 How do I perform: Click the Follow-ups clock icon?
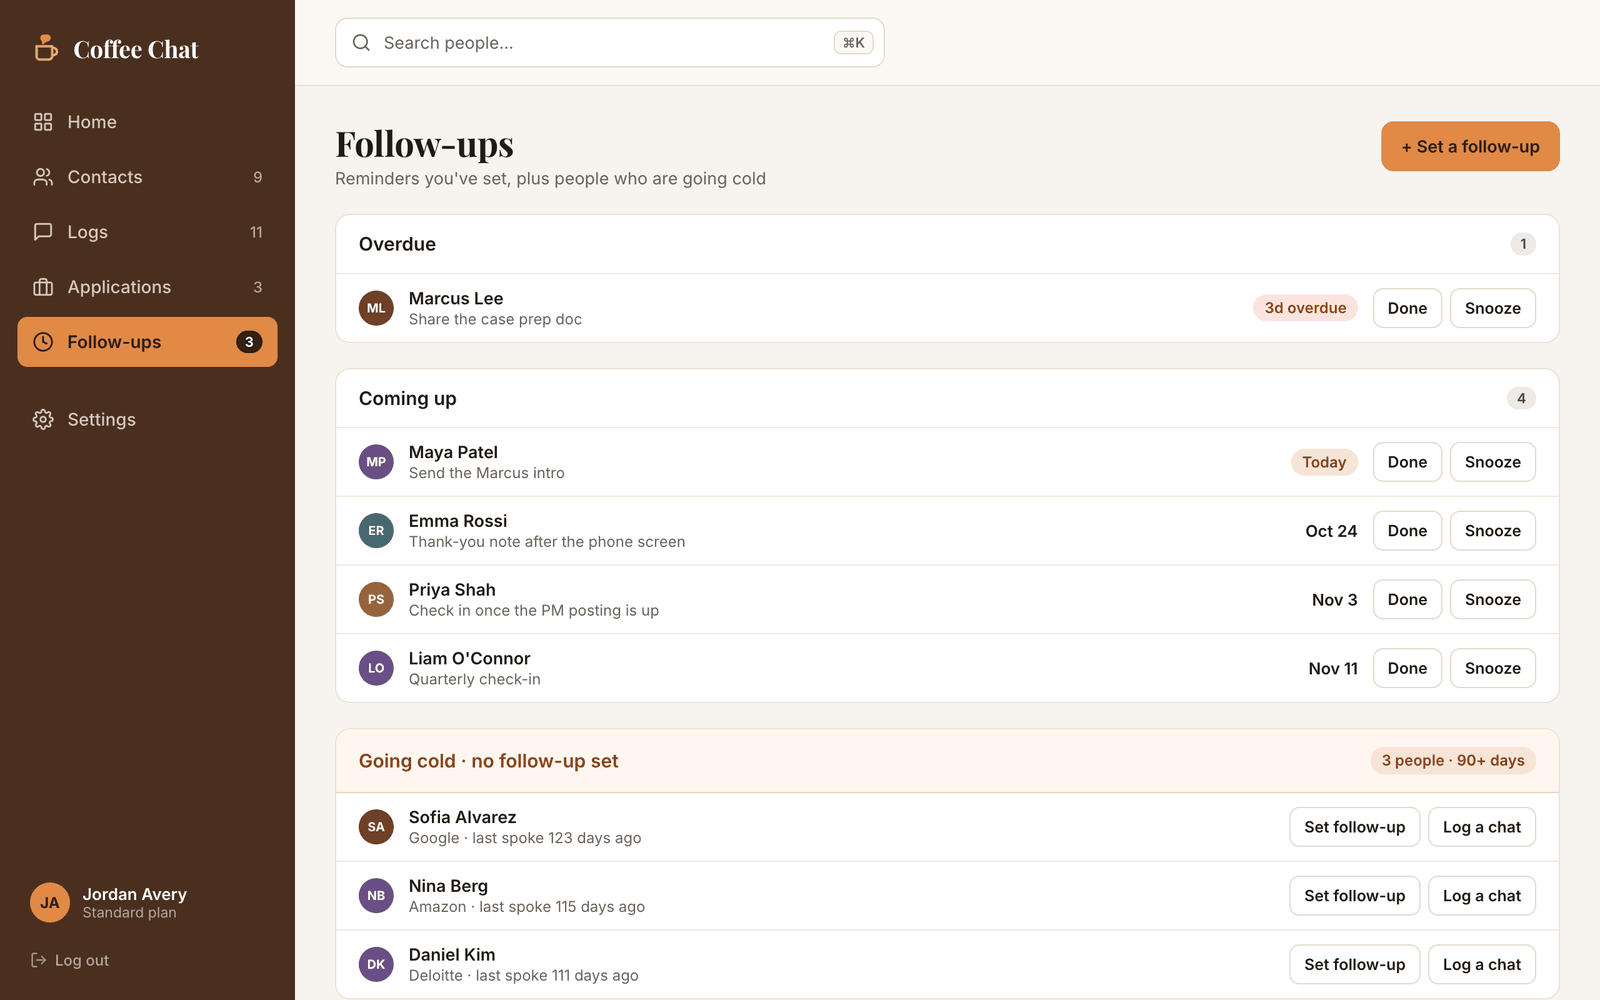click(43, 342)
